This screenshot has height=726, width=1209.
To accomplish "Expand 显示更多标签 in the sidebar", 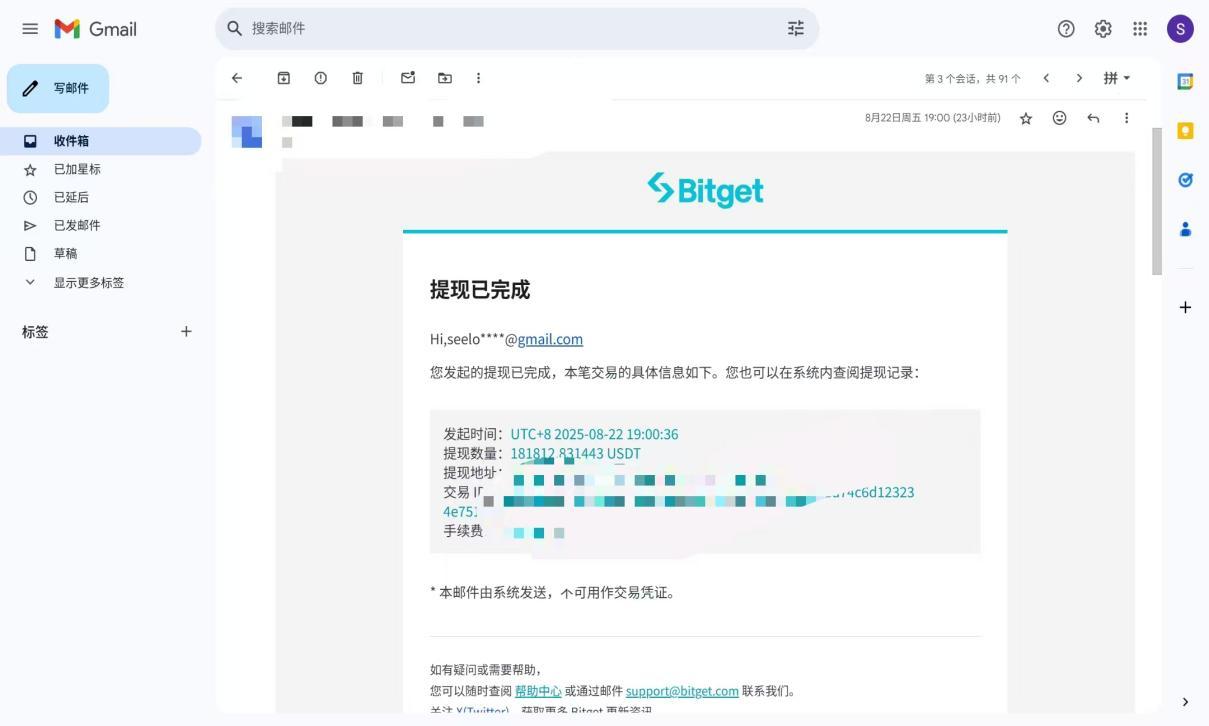I will pos(88,283).
